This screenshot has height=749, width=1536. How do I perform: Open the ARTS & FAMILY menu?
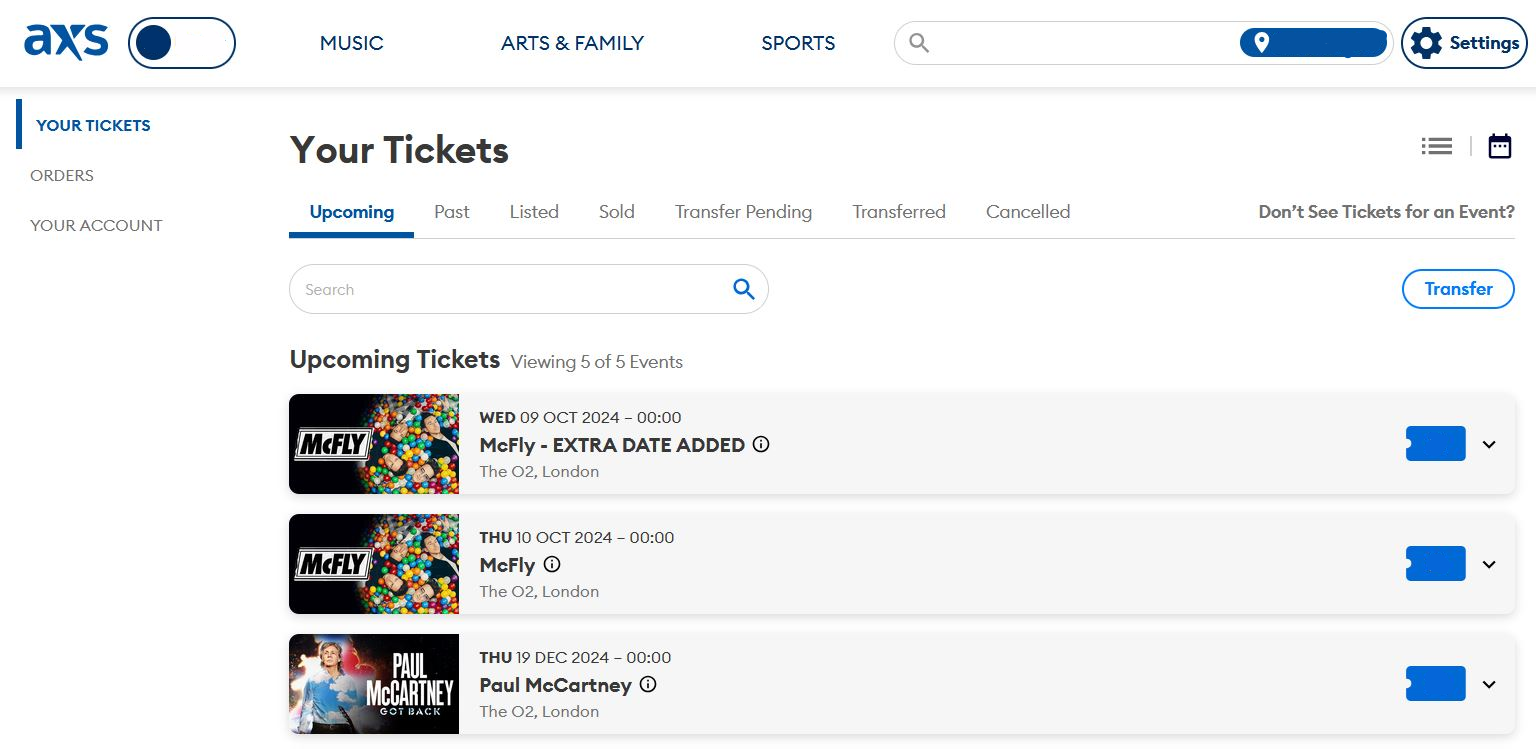click(x=572, y=43)
